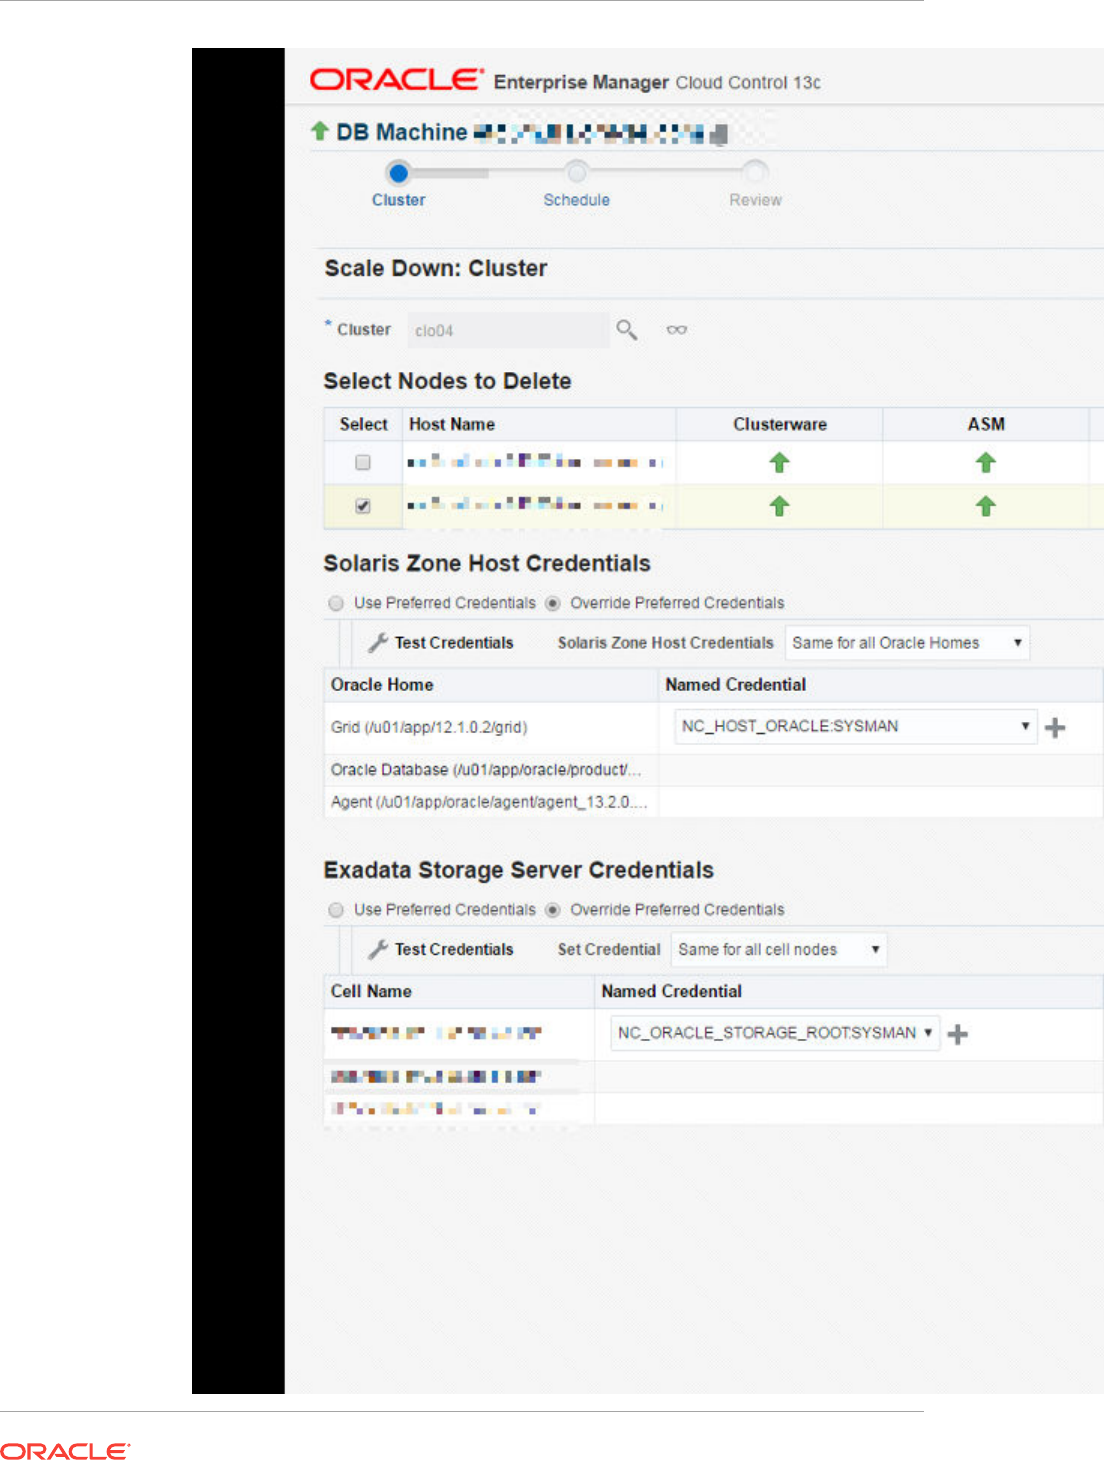Open the NC_HOST_ORACLE:SYSMAN credential dropdown
This screenshot has height=1460, width=1104.
coord(855,727)
